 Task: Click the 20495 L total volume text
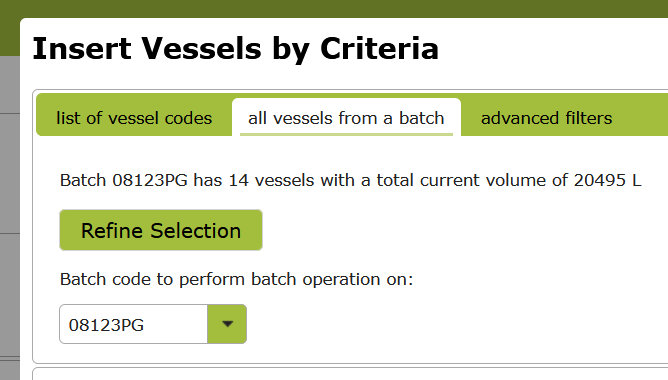(x=608, y=180)
